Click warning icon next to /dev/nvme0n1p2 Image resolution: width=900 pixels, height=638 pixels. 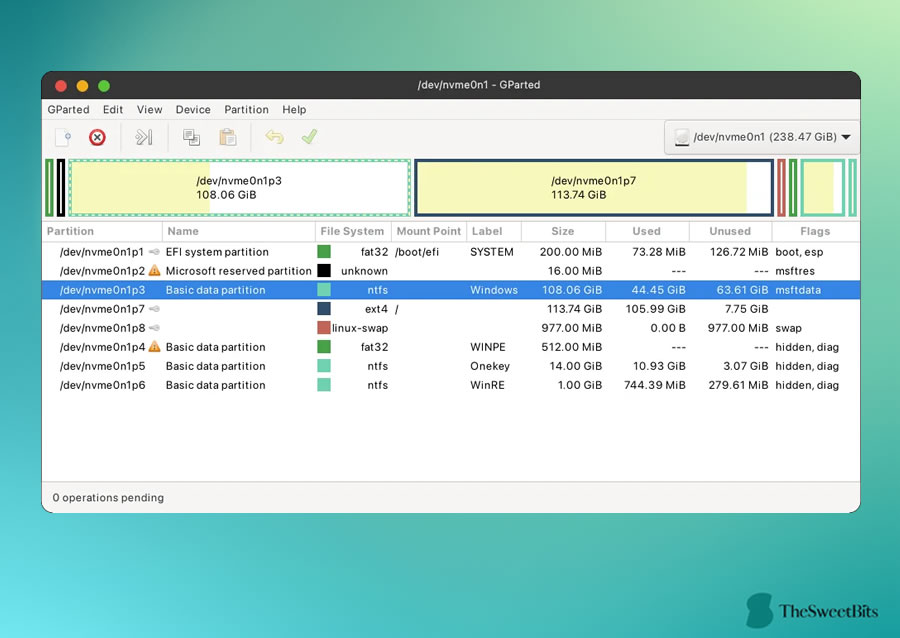click(x=154, y=270)
